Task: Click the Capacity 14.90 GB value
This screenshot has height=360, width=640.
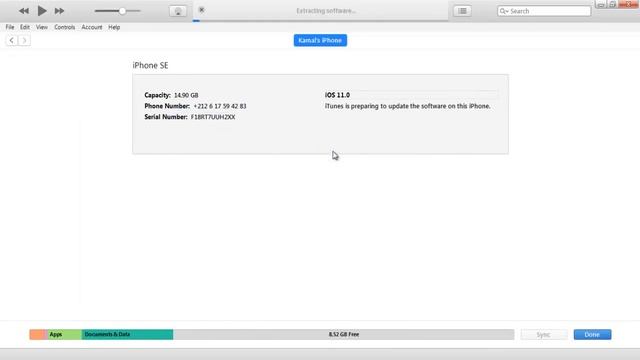Action: click(186, 95)
